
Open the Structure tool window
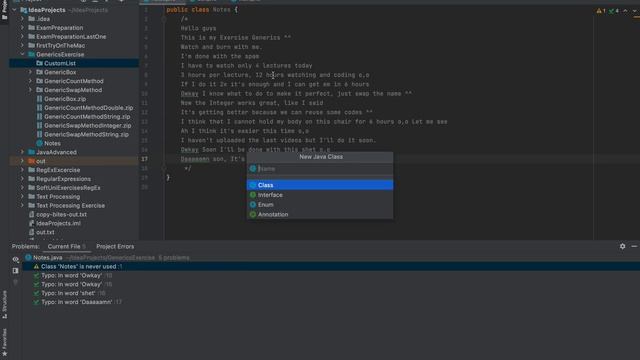point(4,304)
